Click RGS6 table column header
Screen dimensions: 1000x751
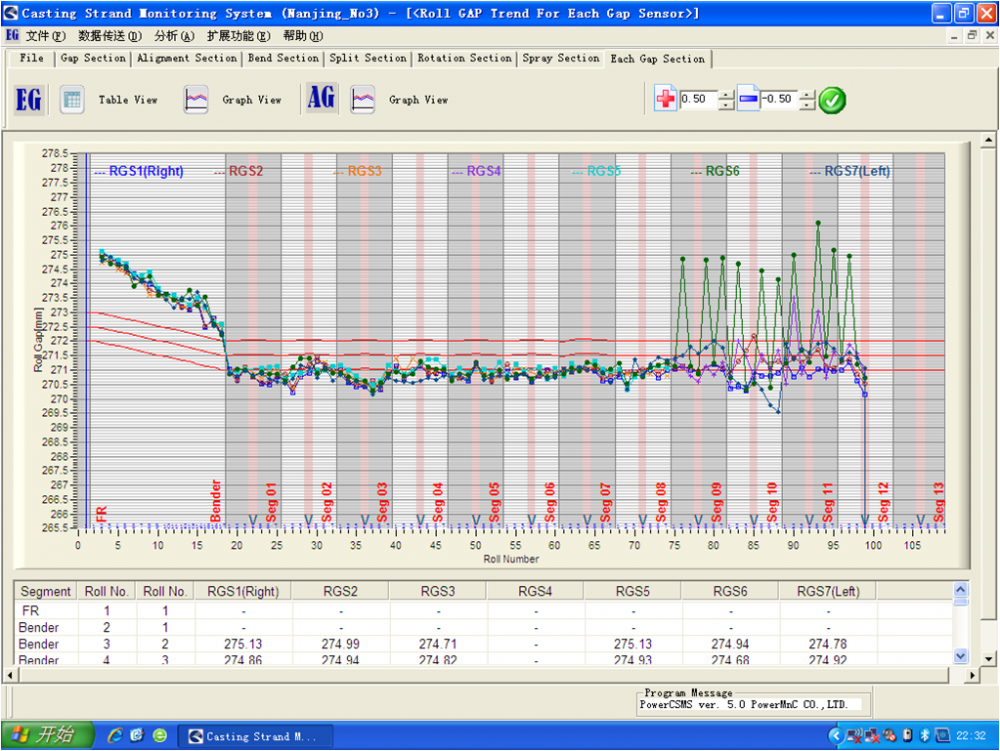[730, 592]
